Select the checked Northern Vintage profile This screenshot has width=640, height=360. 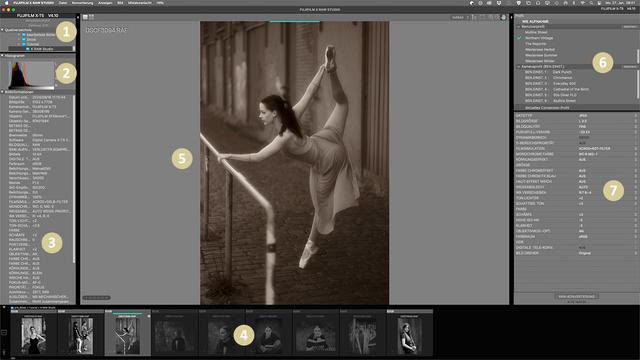coord(539,38)
